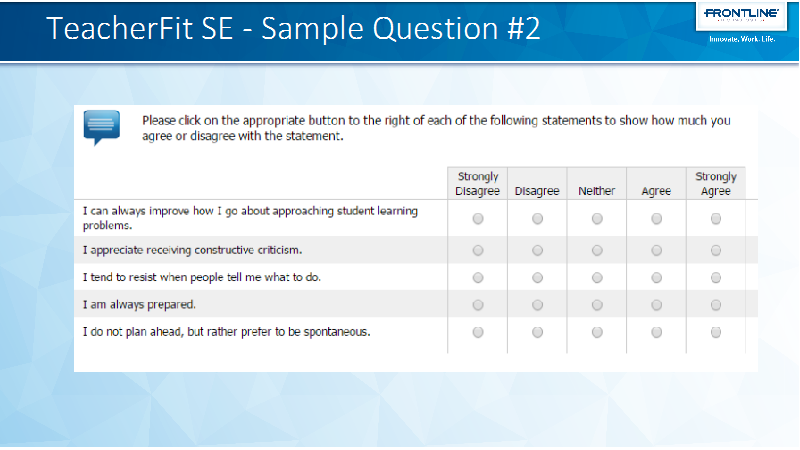Select Disagree for resisting being told what to do
The width and height of the screenshot is (800, 450).
537,278
